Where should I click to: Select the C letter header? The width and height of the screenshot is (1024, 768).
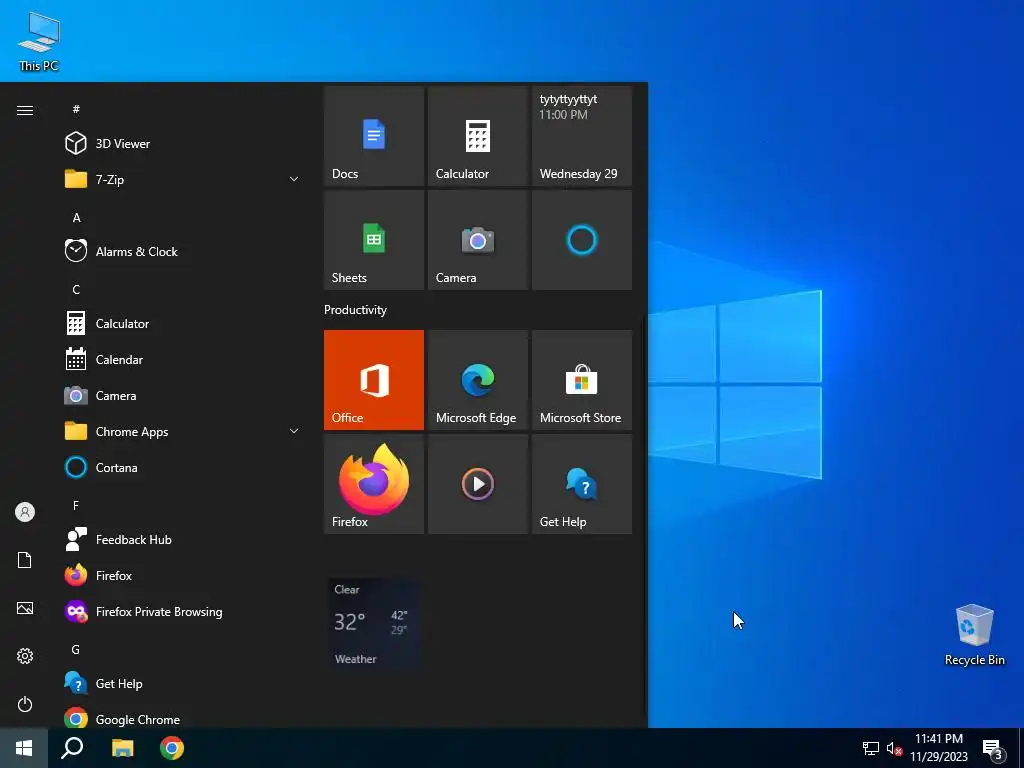[76, 289]
